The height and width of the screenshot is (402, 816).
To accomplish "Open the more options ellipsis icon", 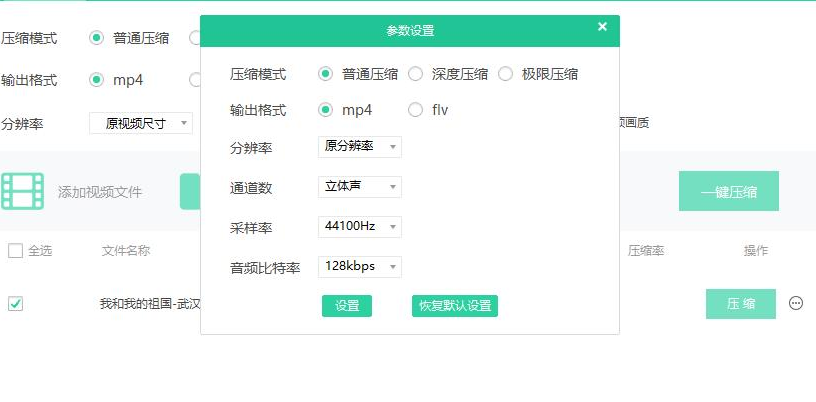I will pyautogui.click(x=796, y=304).
